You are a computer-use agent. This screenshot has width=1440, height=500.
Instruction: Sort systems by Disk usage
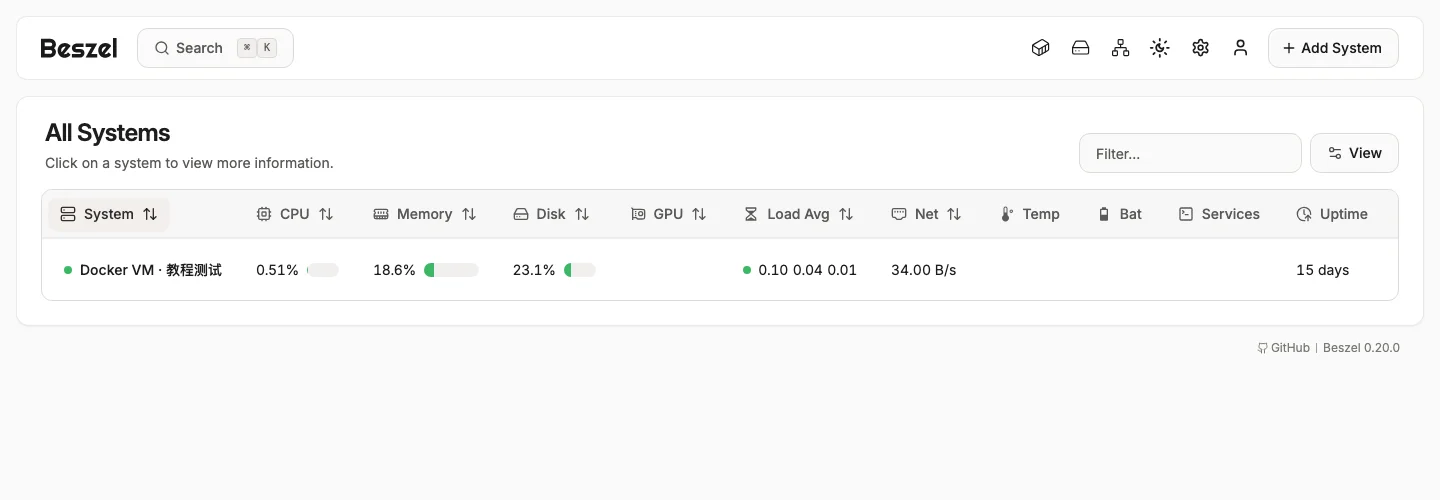551,214
